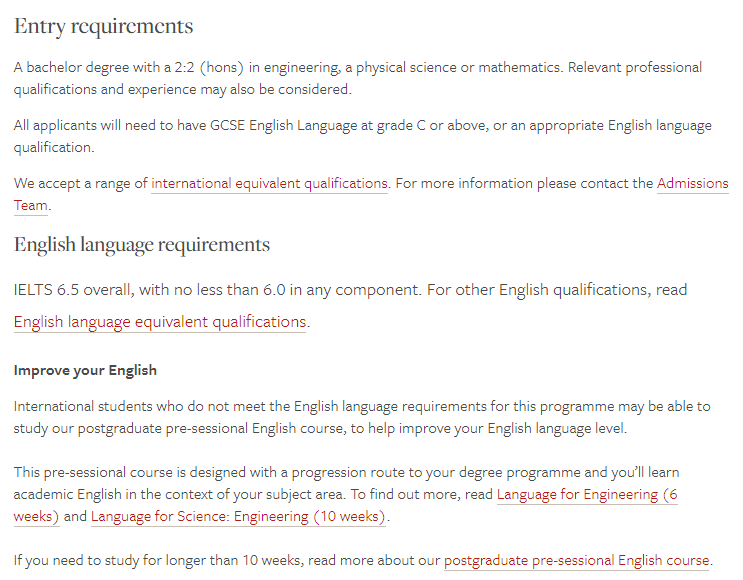Image resolution: width=743 pixels, height=580 pixels.
Task: Click the bachelor degree requirement paragraph
Action: 358,78
